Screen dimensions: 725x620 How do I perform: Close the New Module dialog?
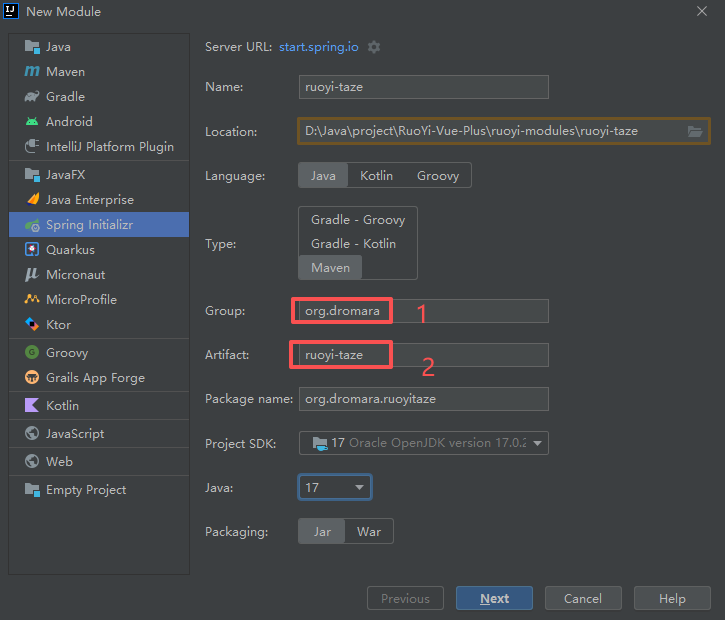[x=702, y=11]
